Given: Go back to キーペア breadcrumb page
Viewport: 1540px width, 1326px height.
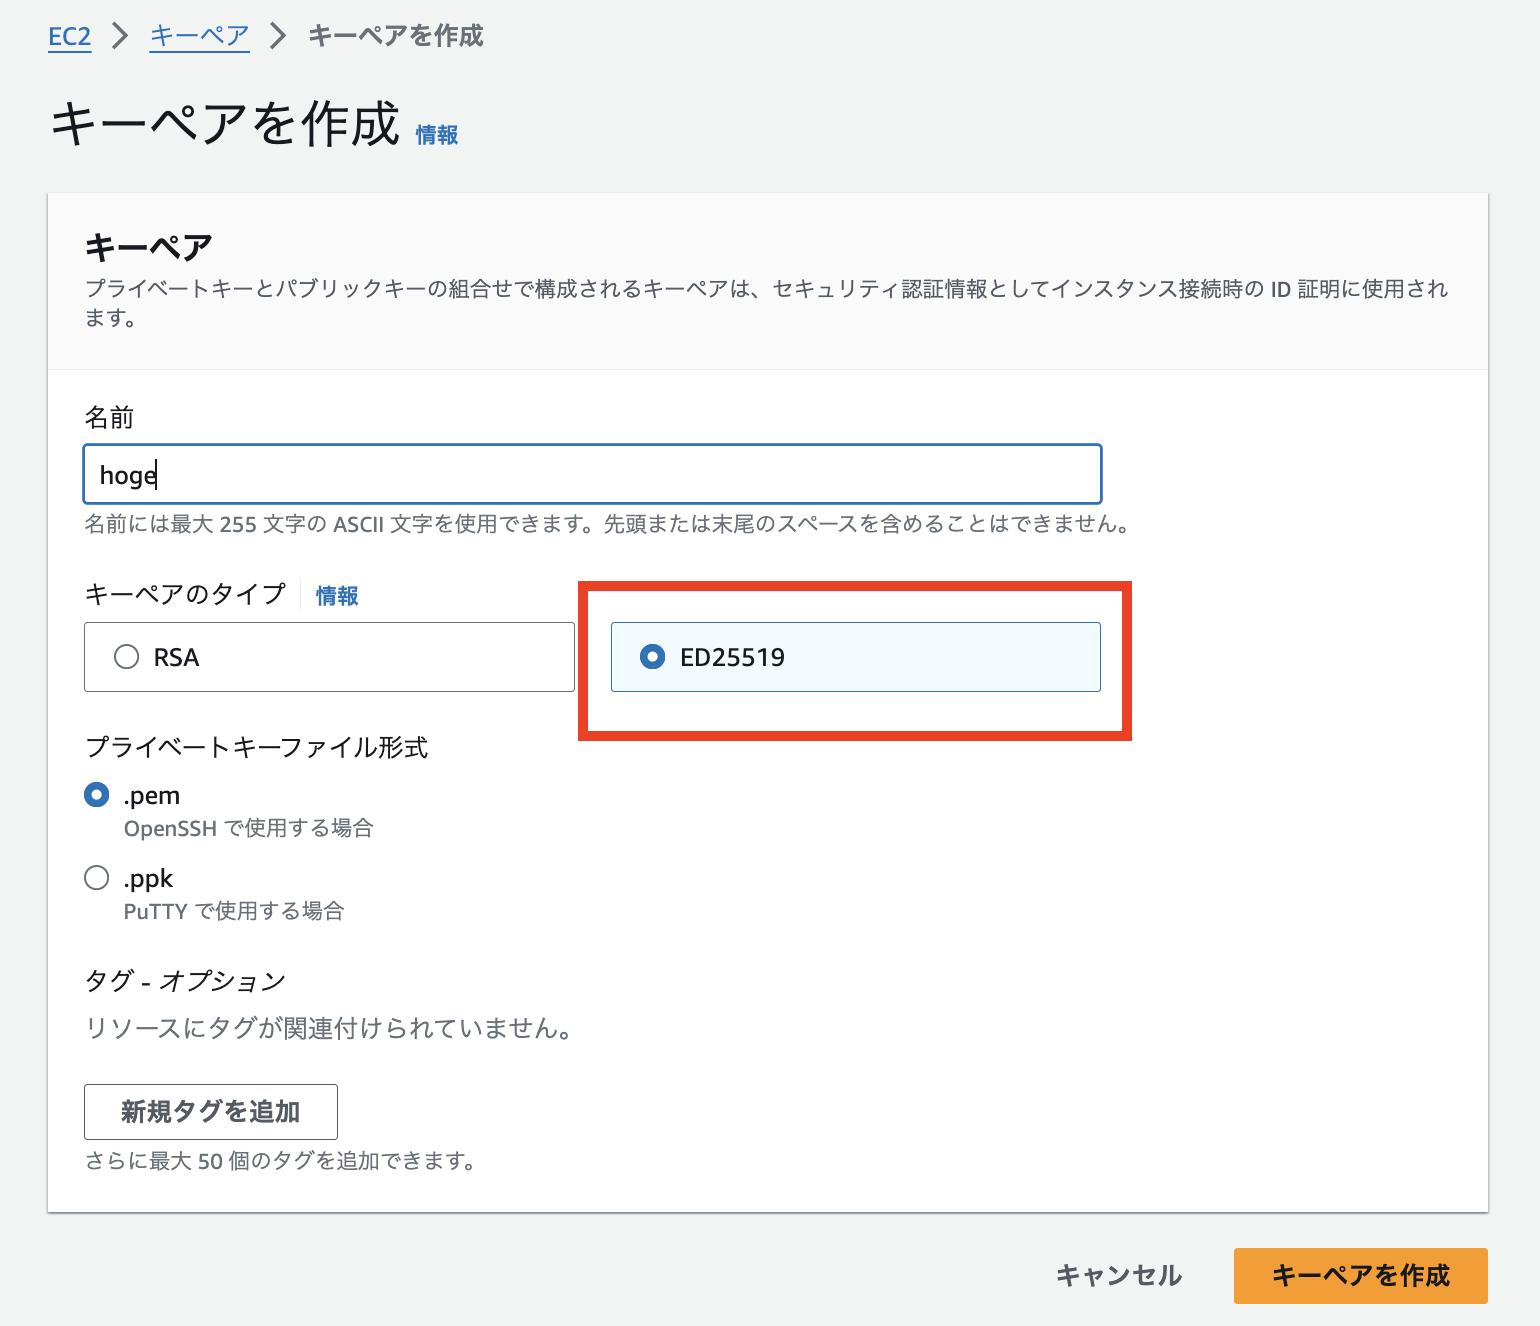Looking at the screenshot, I should click(x=199, y=37).
